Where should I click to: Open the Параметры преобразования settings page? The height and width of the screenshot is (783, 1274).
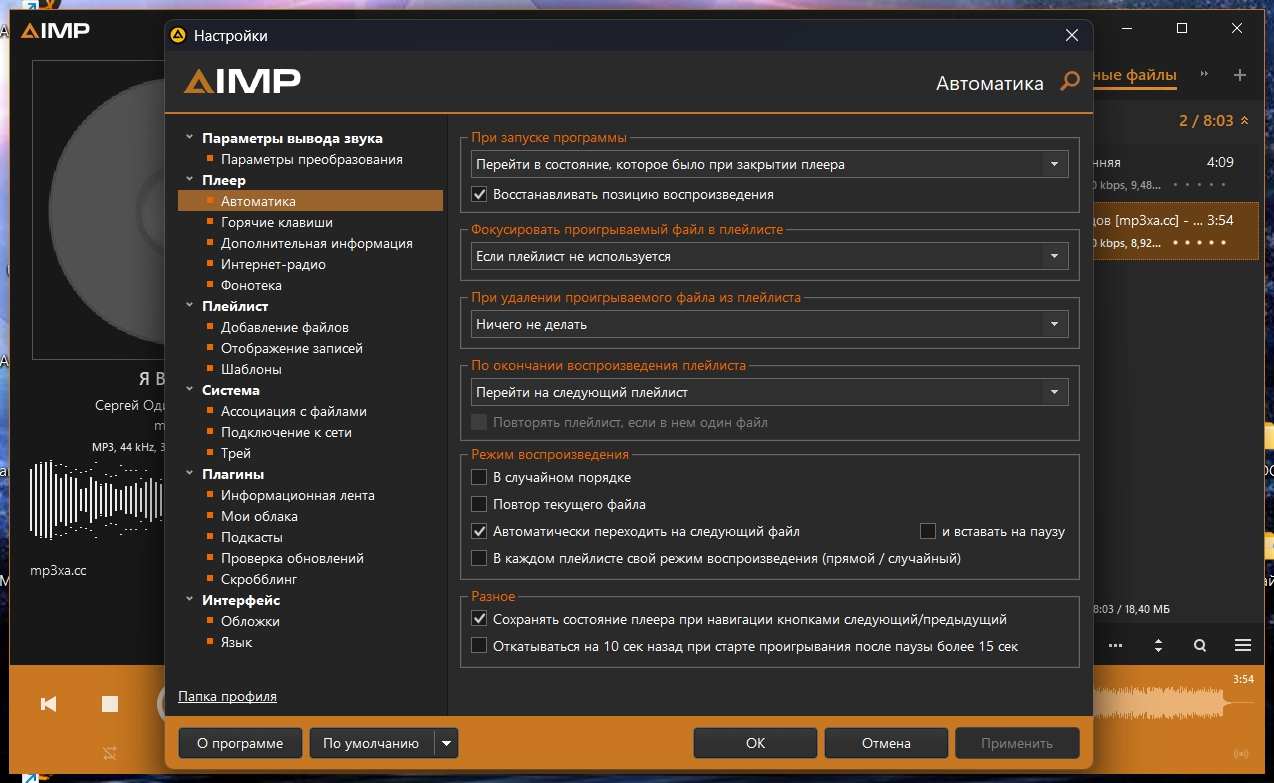pos(312,159)
